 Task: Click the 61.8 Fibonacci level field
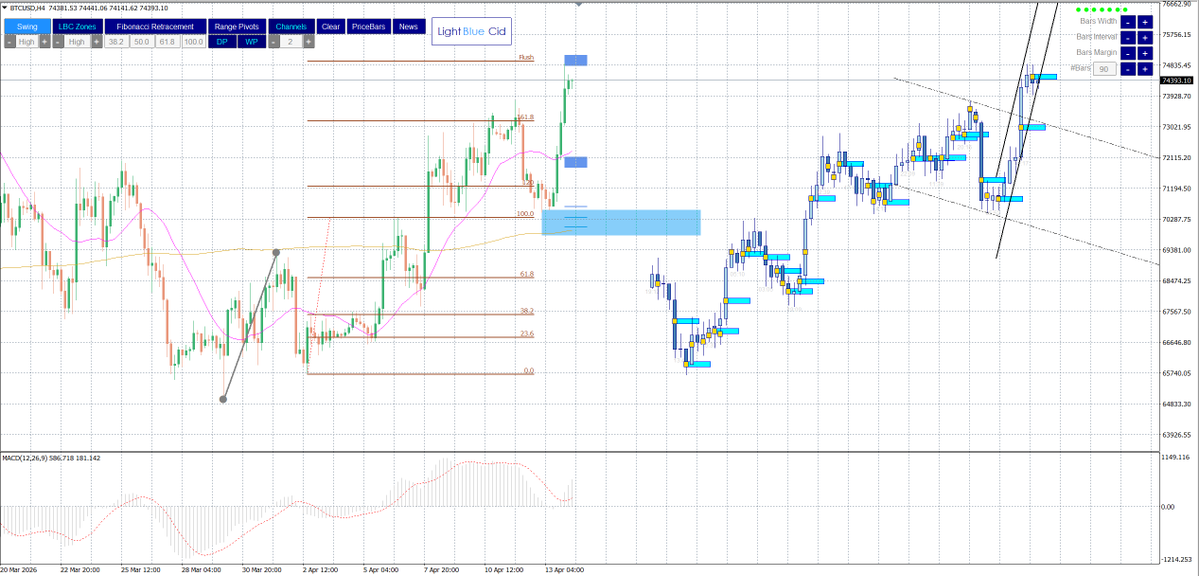pyautogui.click(x=167, y=41)
